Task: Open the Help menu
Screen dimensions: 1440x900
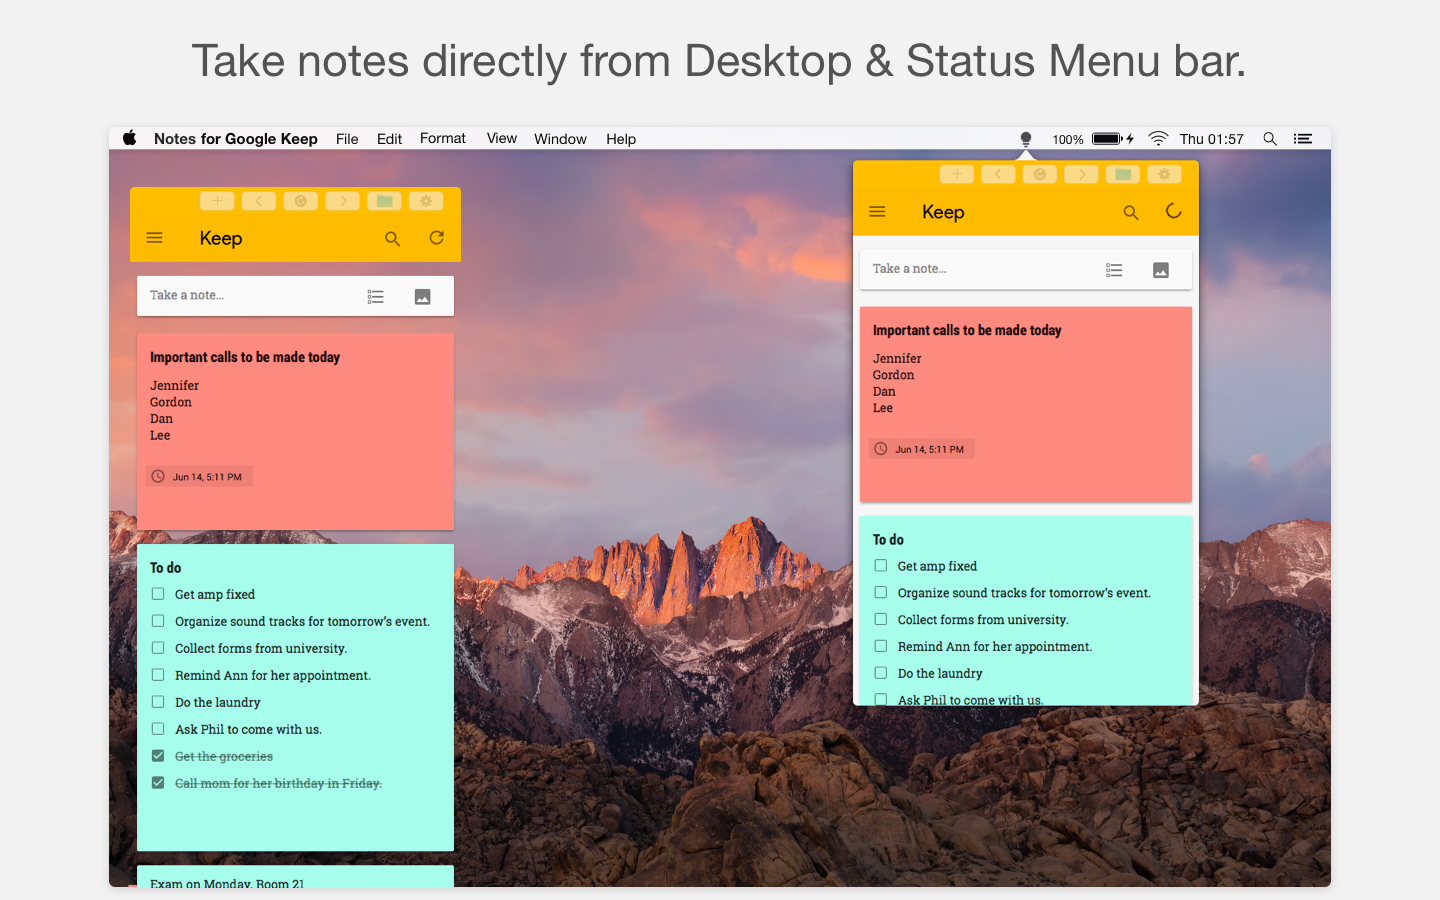Action: [621, 139]
